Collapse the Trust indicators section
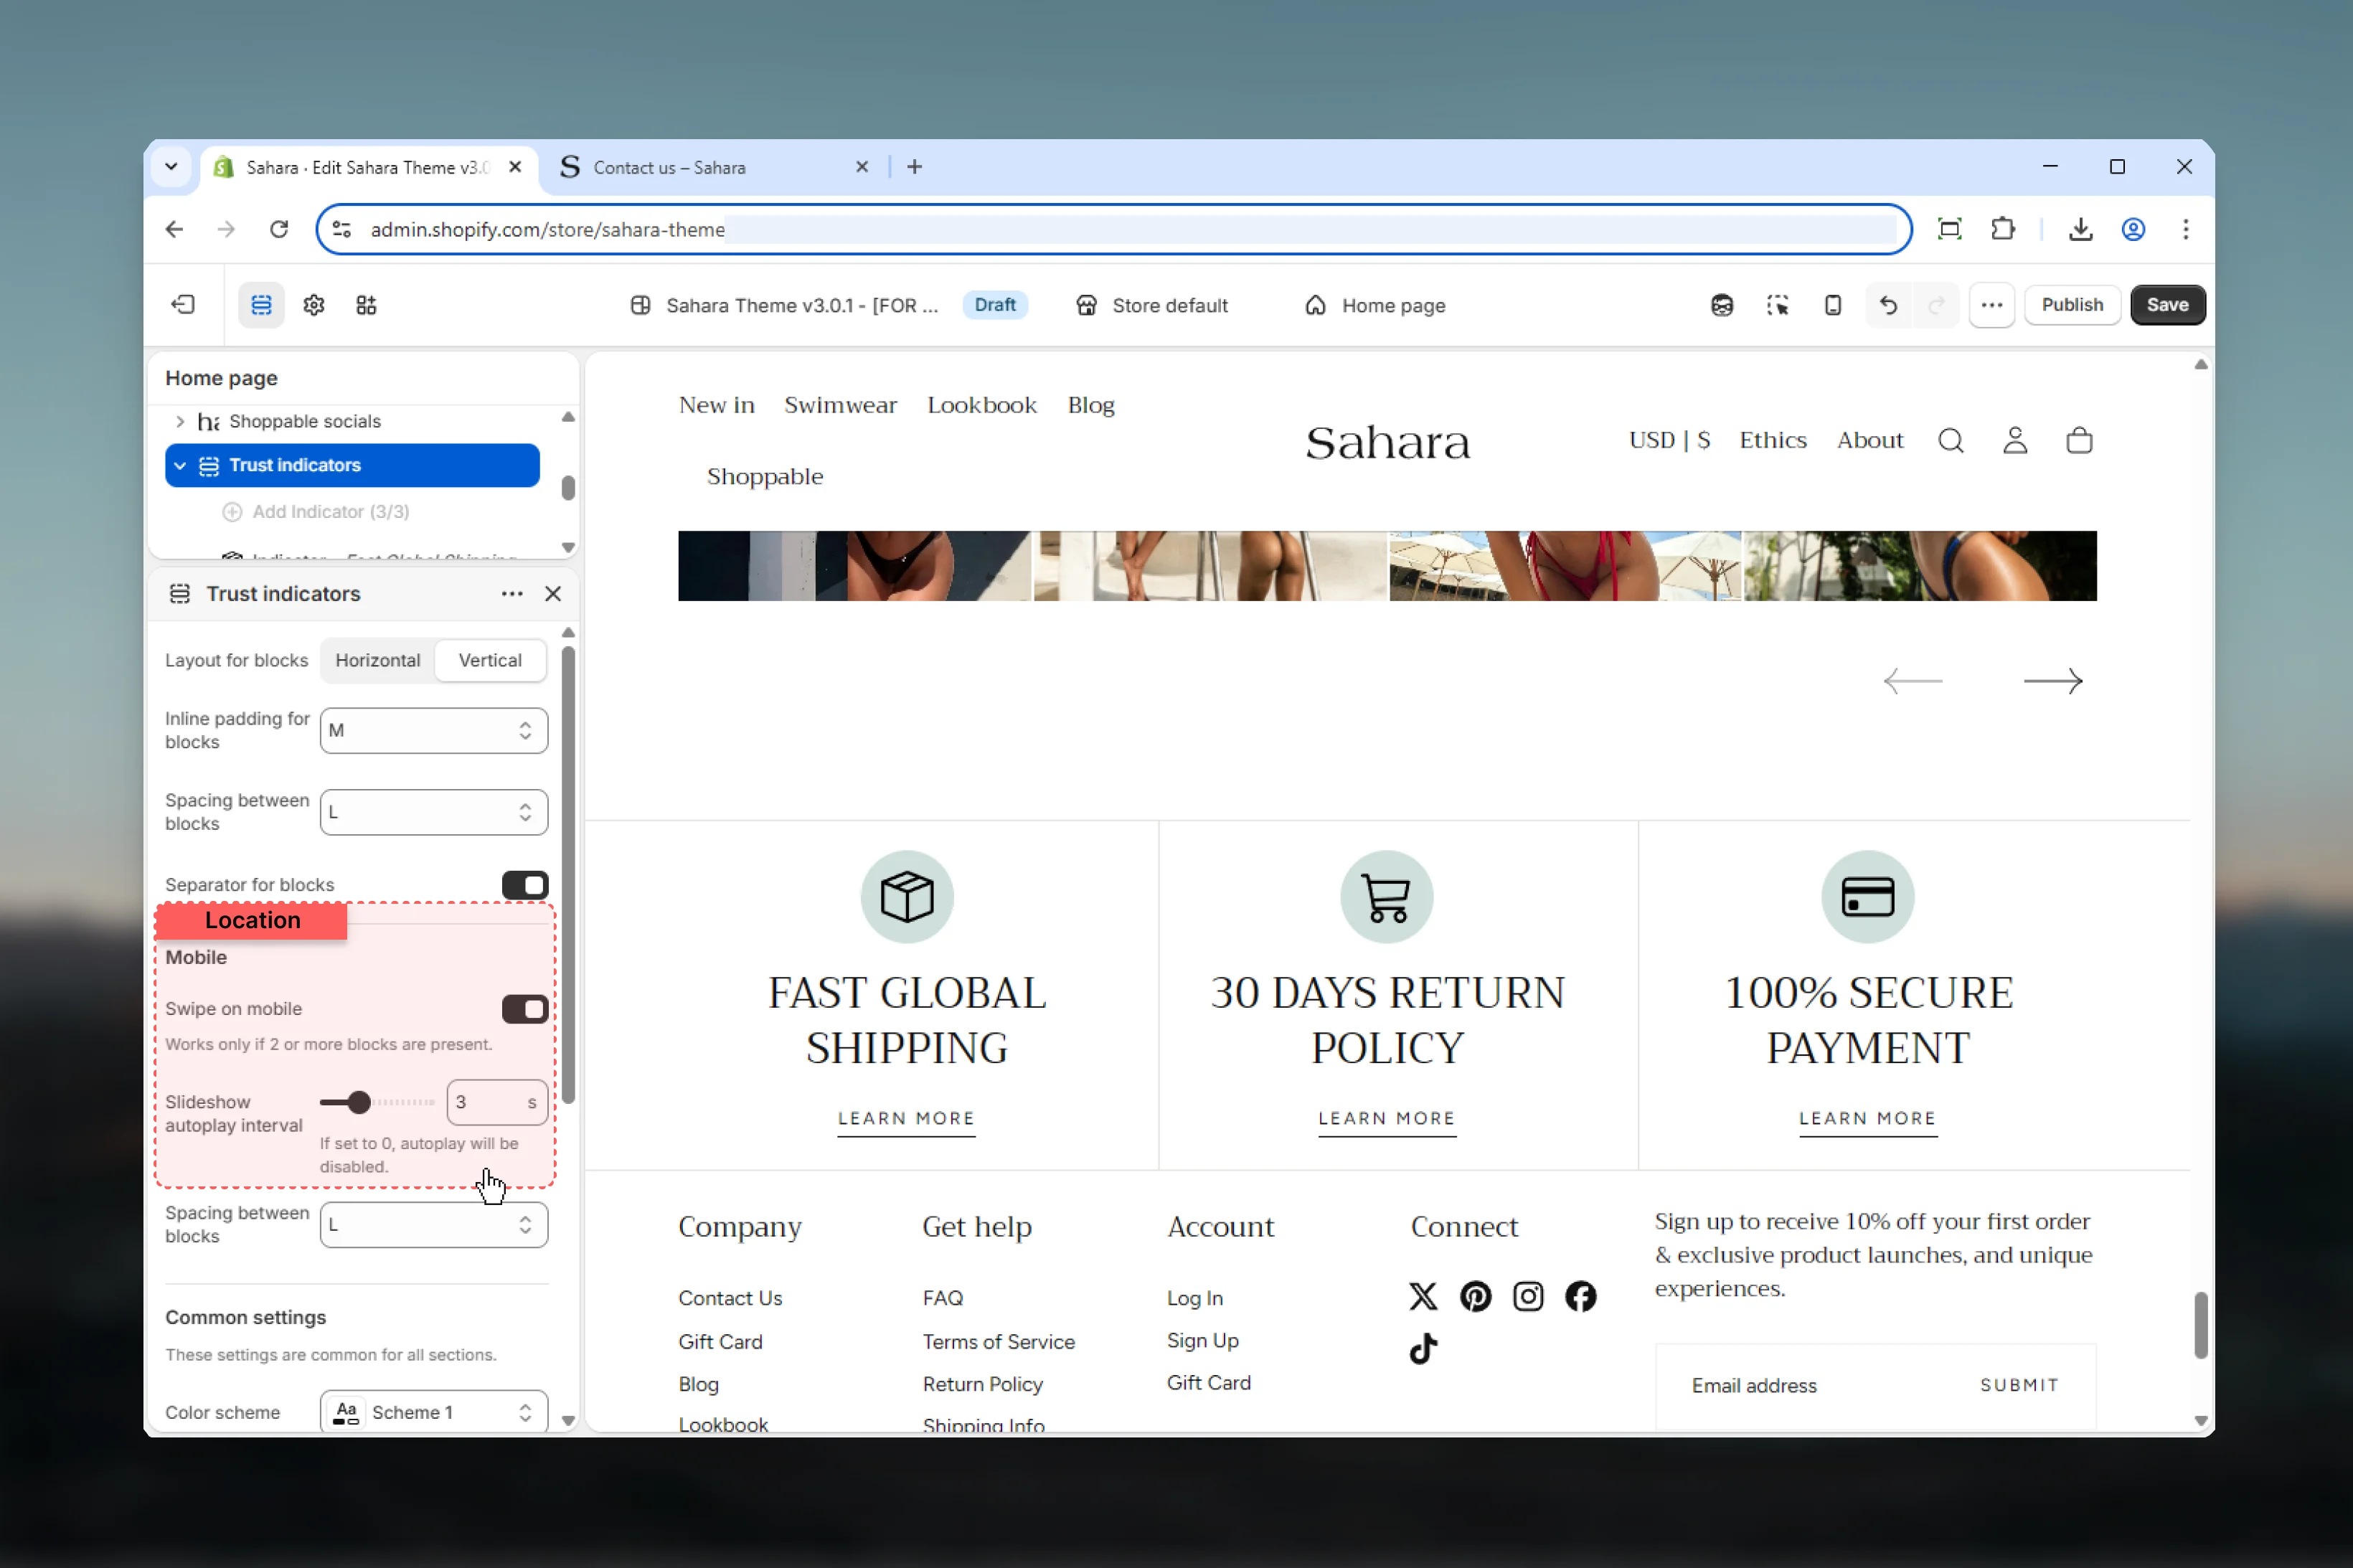Screen dimensions: 2353x1568 coord(180,465)
